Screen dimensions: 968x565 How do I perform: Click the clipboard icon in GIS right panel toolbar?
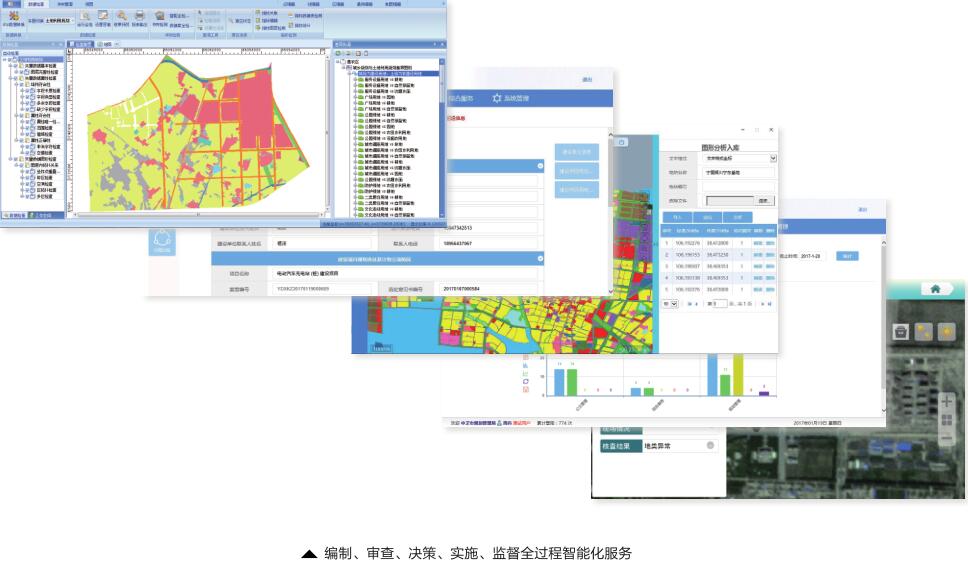365,53
